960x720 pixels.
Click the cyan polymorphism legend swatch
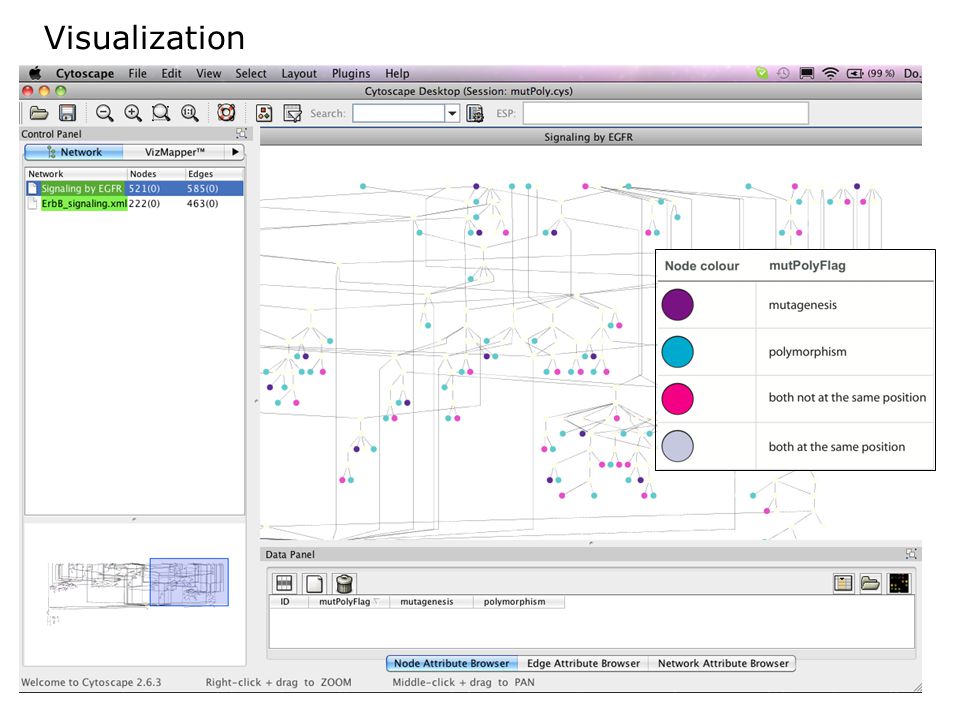tap(677, 351)
